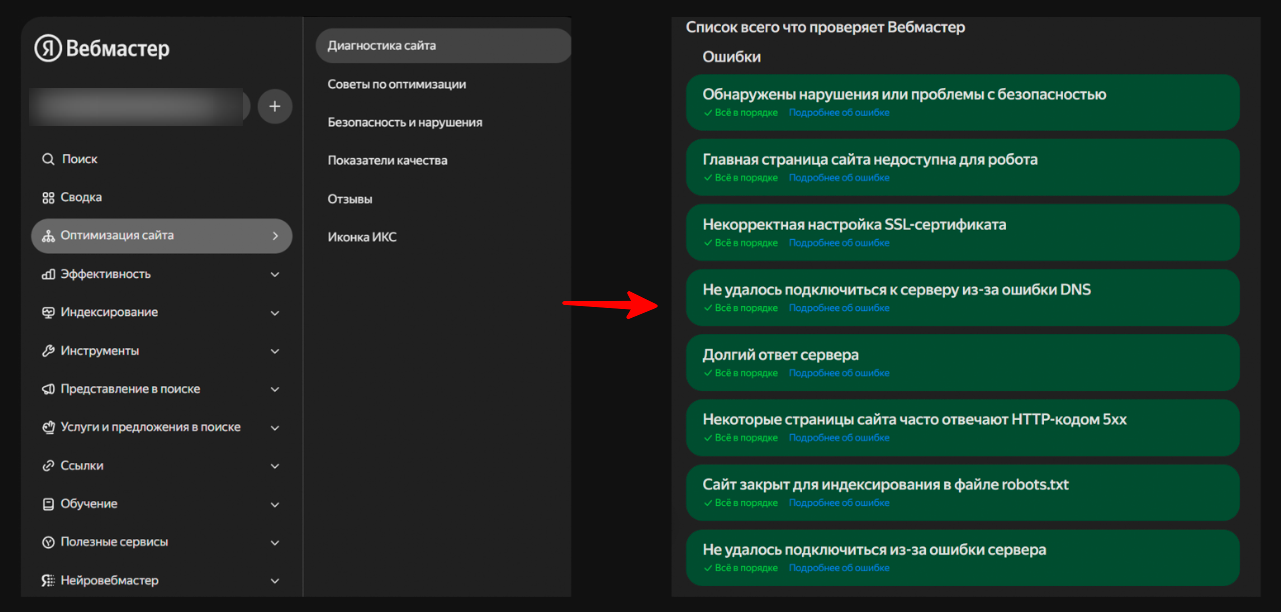
Task: Expand the Нейровебмастер chevron
Action: (x=275, y=581)
